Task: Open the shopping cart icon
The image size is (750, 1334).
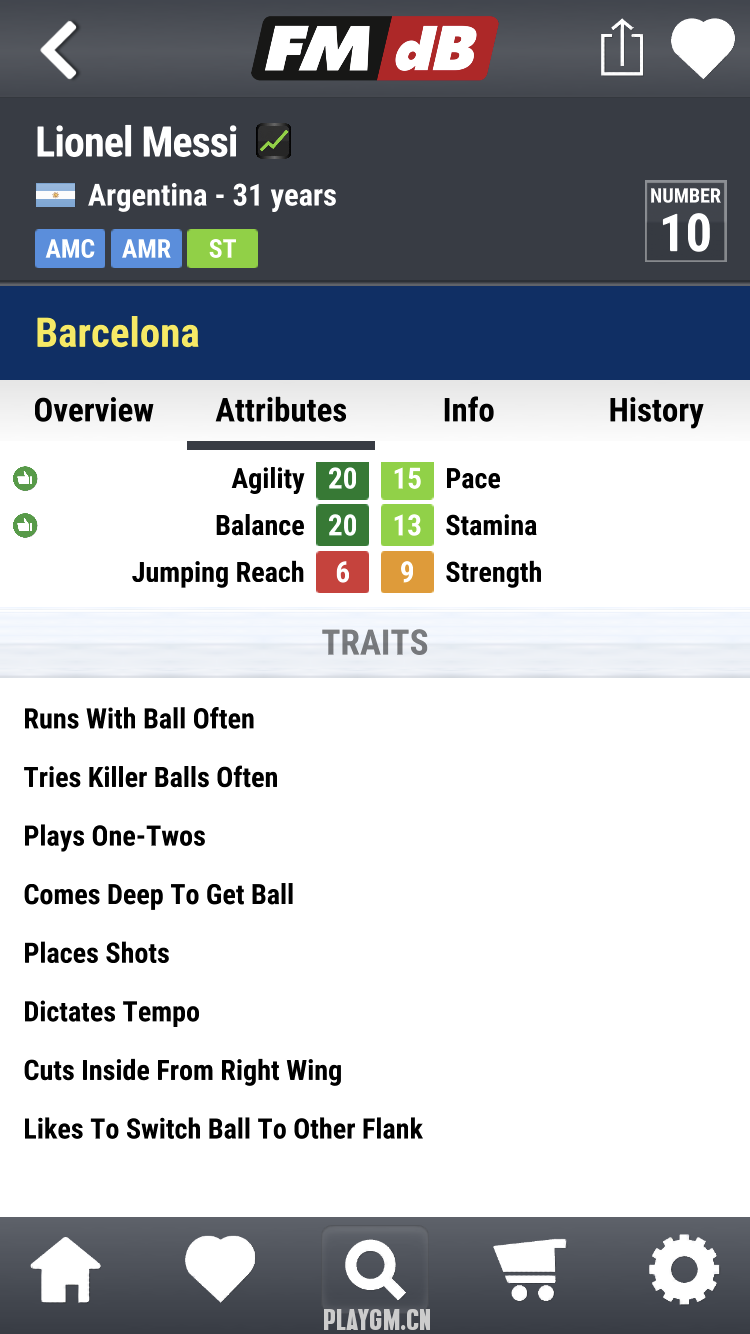Action: (530, 1270)
